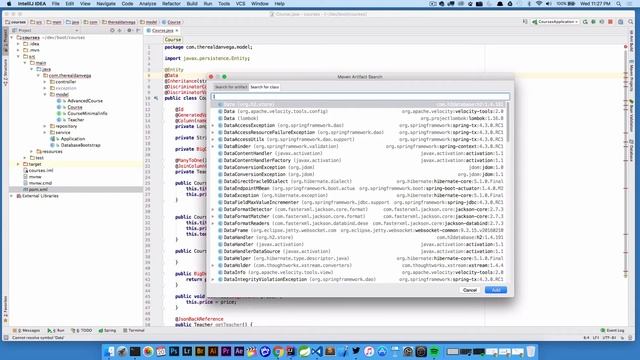This screenshot has width=640, height=360.
Task: Open the Favorites tool window stripe button
Action: tap(5, 309)
